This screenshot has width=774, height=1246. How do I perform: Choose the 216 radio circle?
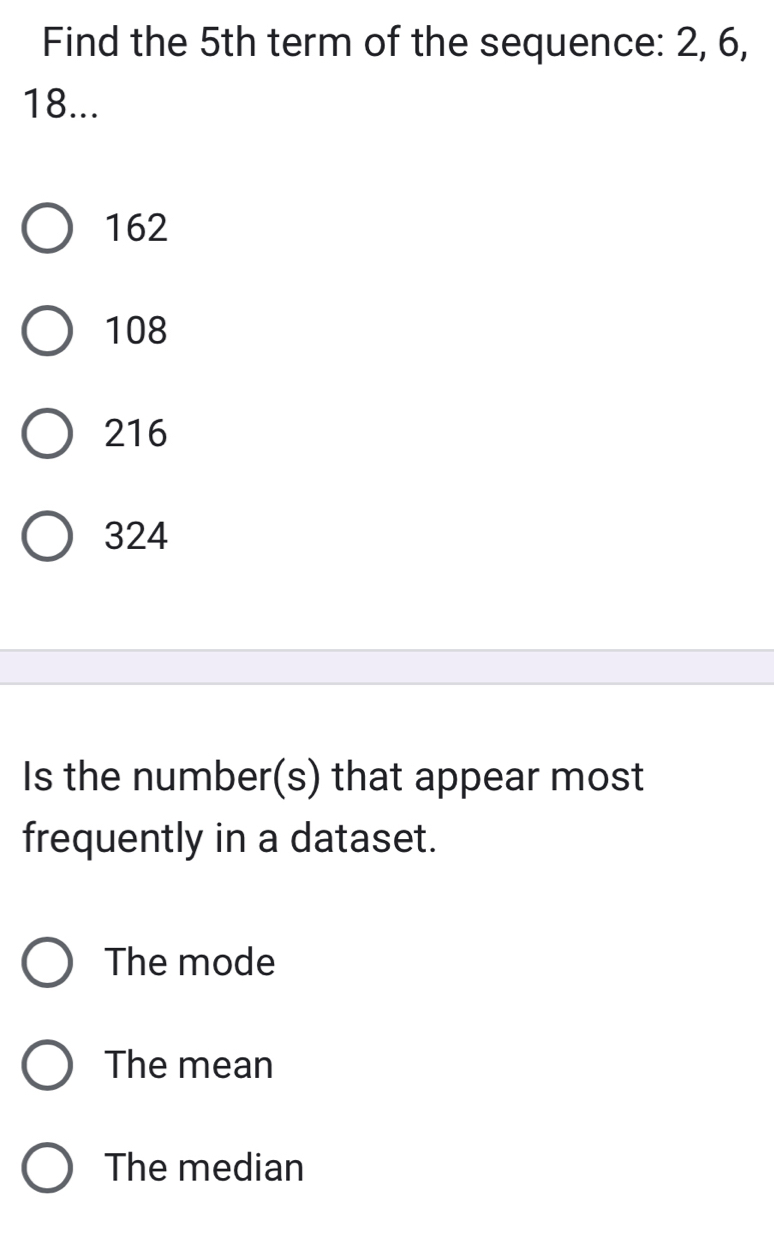(47, 434)
